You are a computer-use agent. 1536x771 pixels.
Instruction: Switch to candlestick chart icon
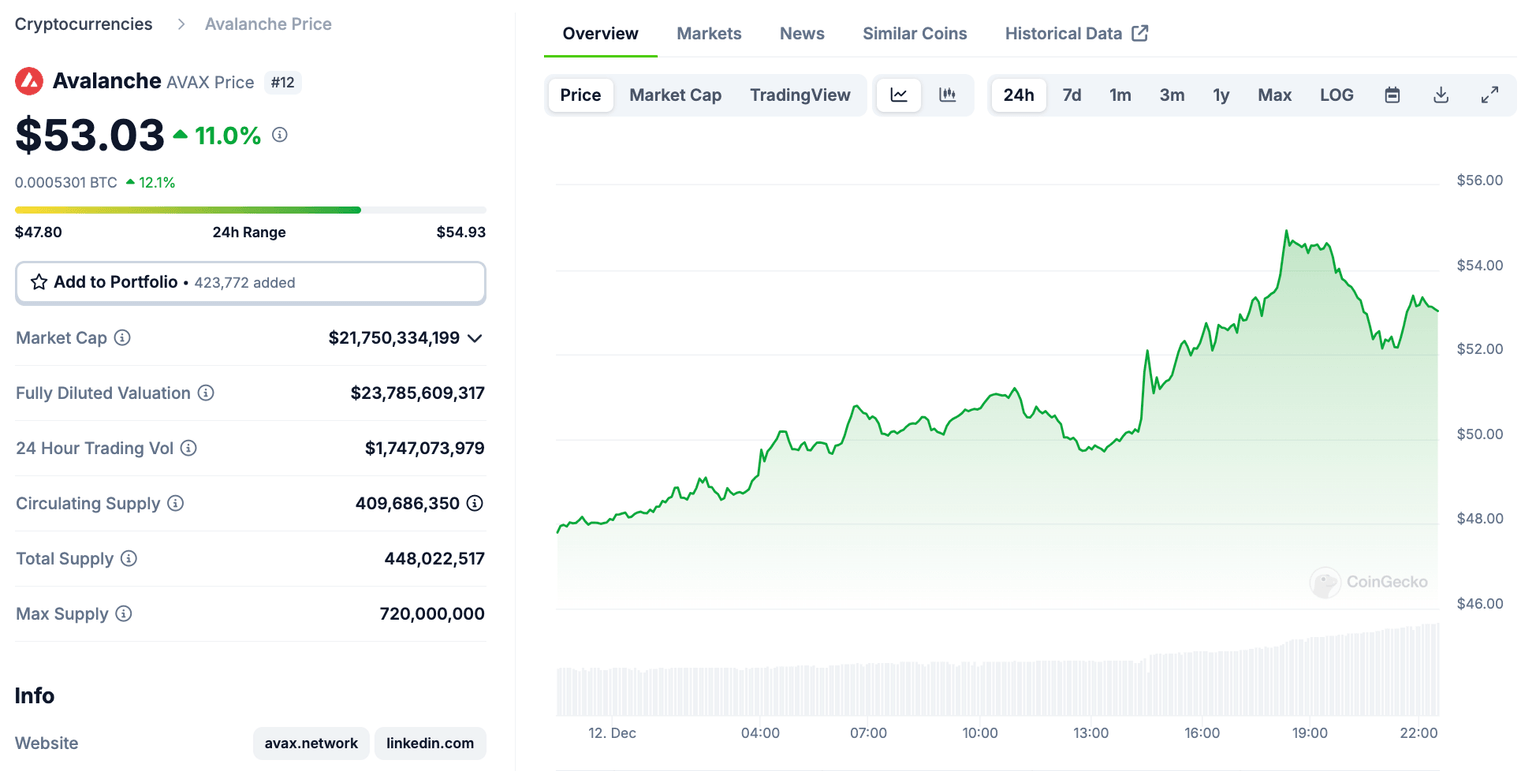(x=947, y=95)
